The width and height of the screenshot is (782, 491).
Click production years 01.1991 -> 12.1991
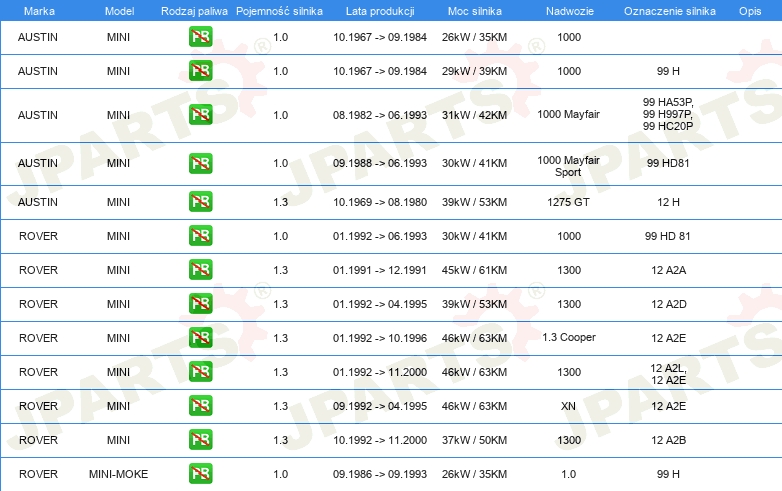(x=380, y=270)
